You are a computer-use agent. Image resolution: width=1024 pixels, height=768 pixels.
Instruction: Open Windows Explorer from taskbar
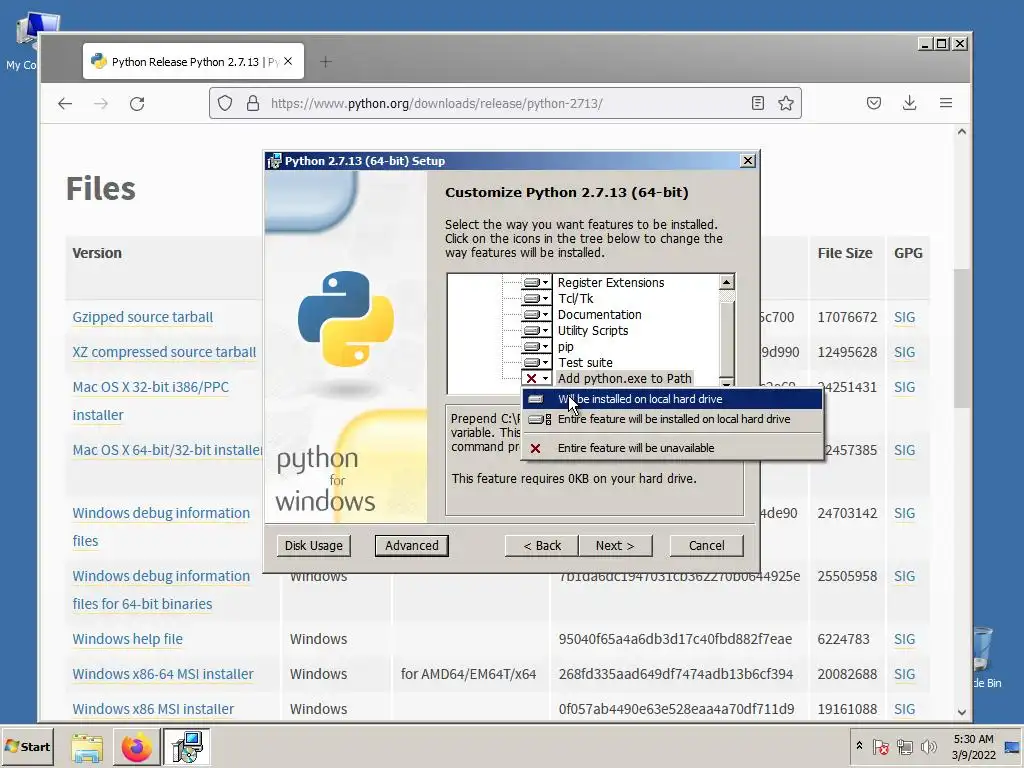pos(87,747)
